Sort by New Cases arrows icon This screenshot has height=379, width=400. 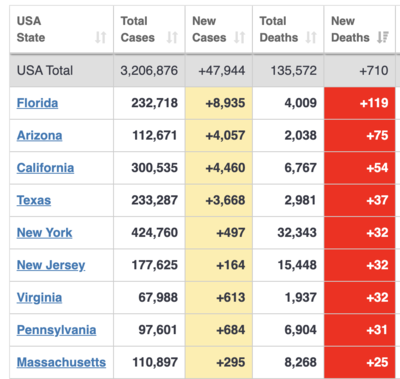[x=239, y=37]
